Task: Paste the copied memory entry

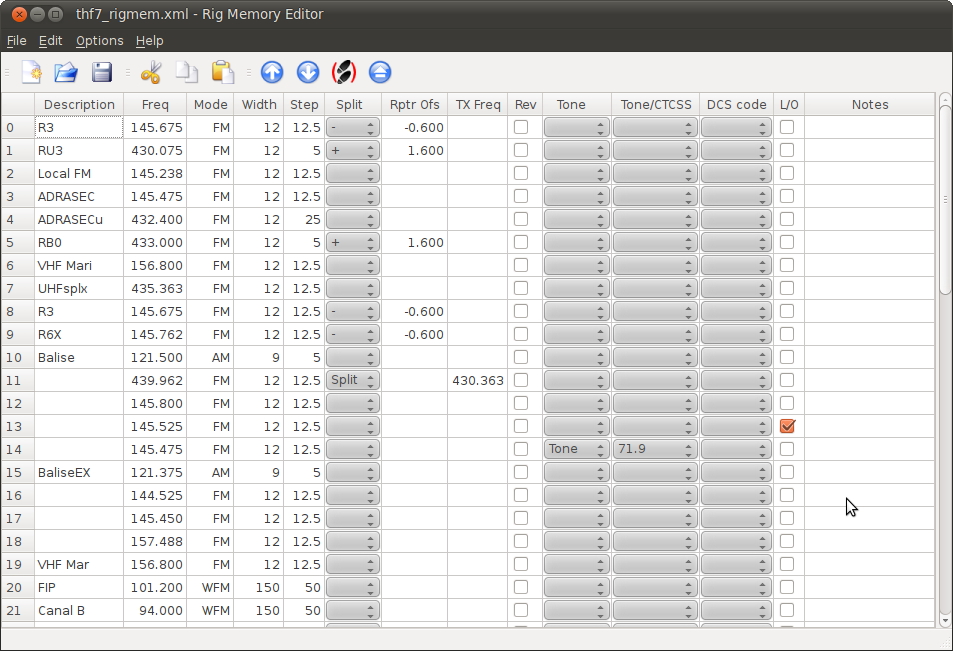Action: point(222,72)
